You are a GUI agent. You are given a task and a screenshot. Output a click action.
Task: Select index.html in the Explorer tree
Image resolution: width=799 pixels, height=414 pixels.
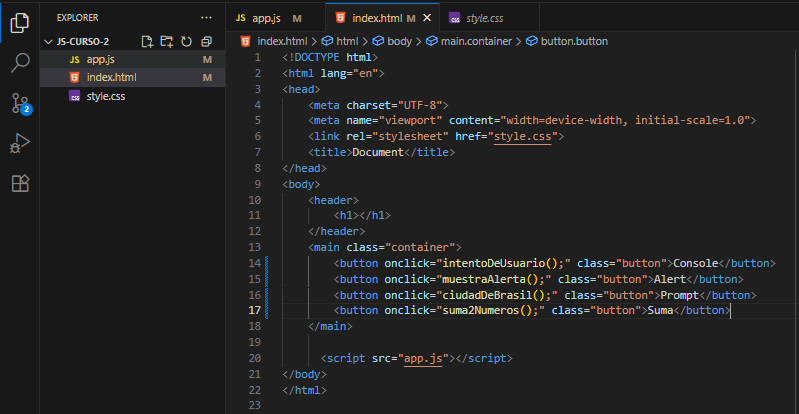132,77
